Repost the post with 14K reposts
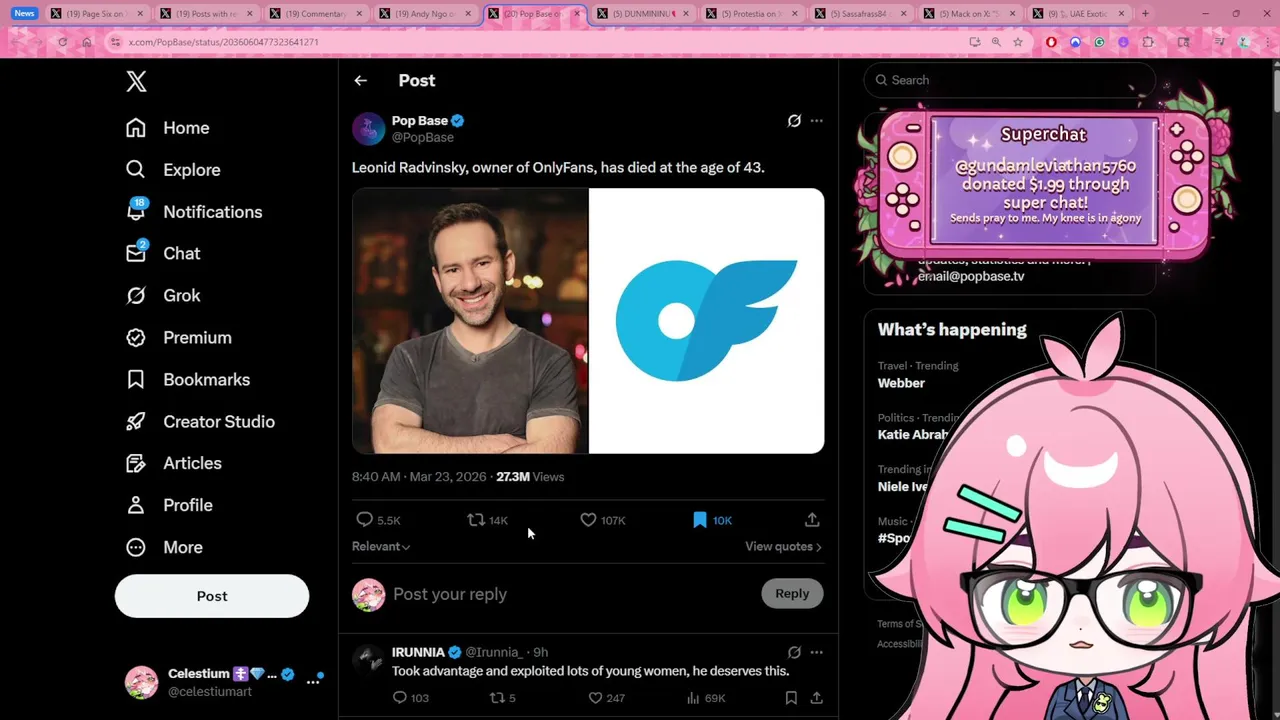Screen dimensions: 1280x720 (488, 520)
